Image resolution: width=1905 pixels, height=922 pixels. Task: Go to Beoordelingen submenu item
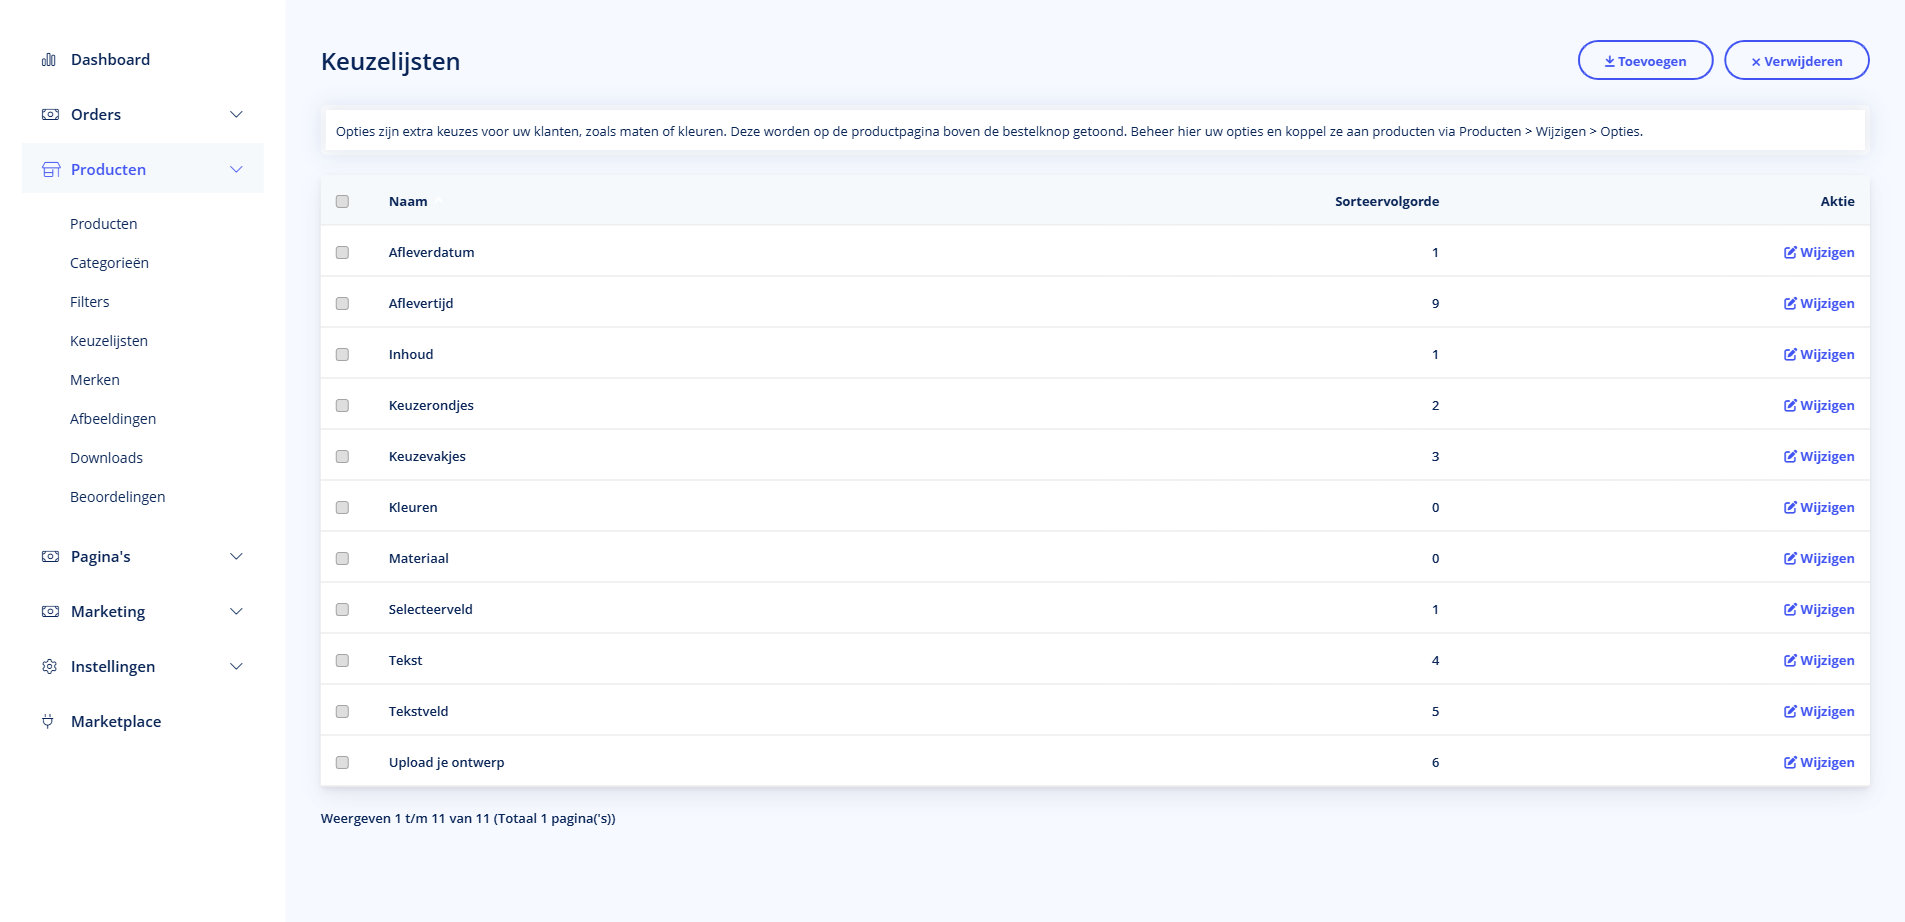(x=117, y=497)
